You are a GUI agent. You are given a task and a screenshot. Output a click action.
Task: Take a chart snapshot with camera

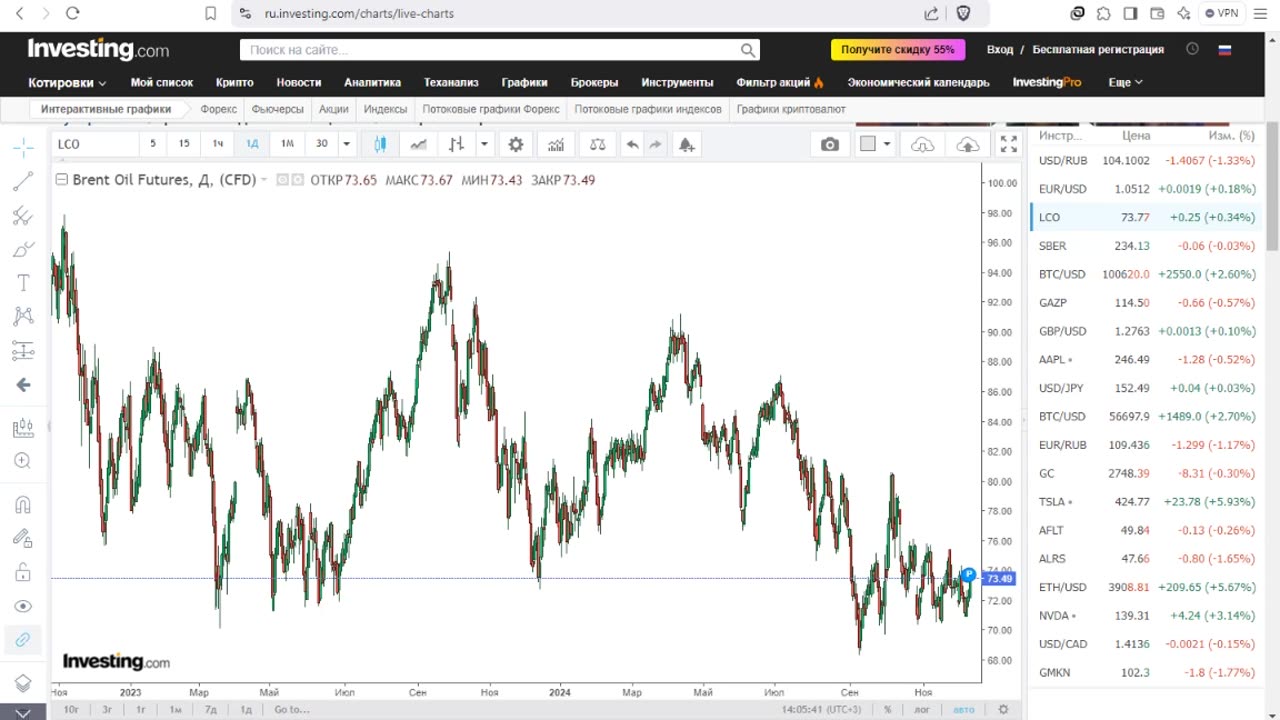(x=830, y=144)
